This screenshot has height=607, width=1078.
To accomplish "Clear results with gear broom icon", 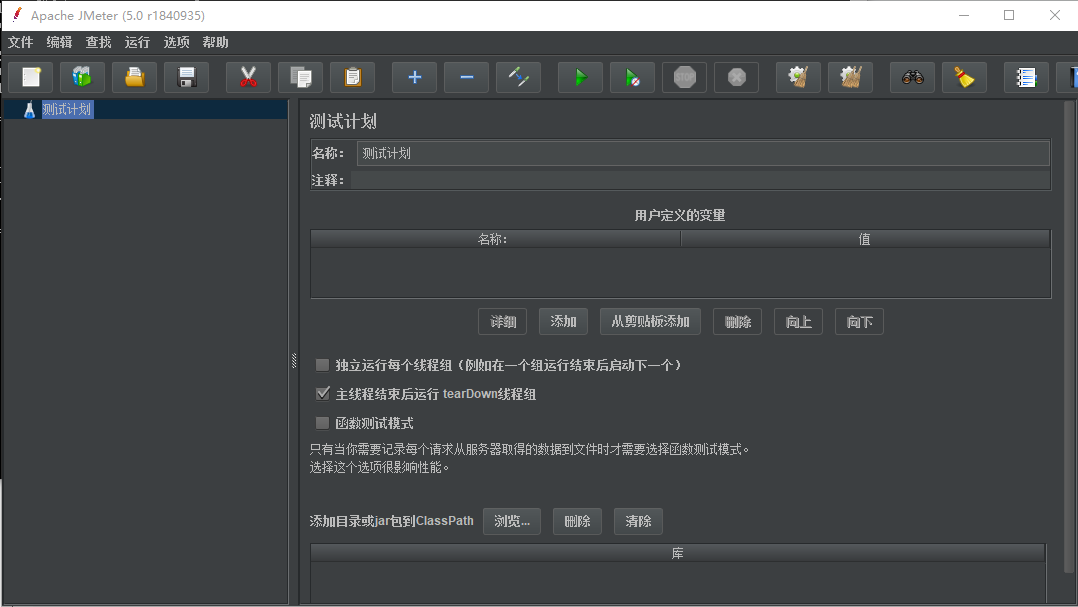I will [x=798, y=77].
